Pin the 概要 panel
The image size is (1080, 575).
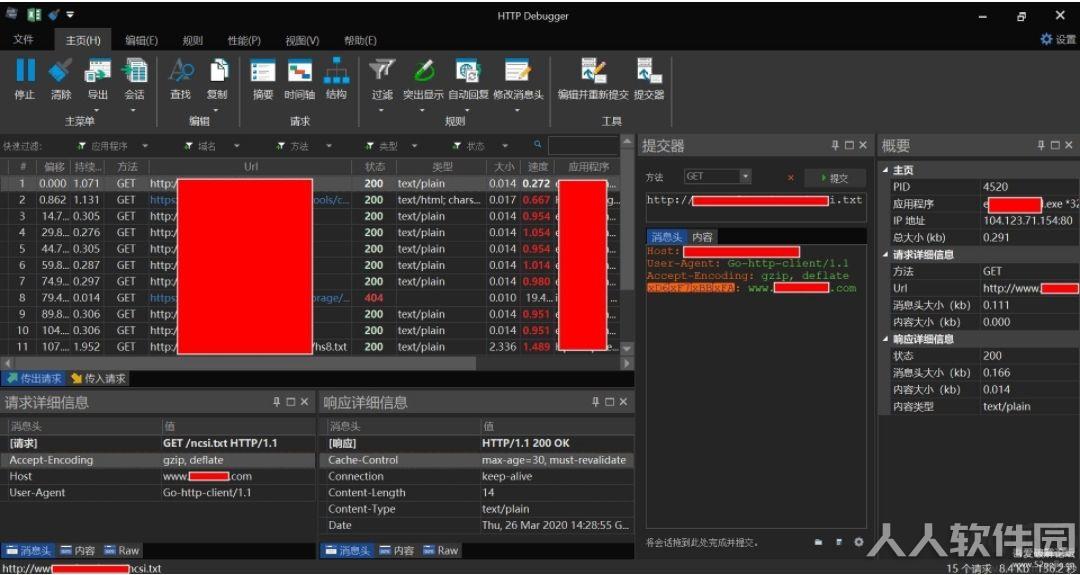[1041, 145]
